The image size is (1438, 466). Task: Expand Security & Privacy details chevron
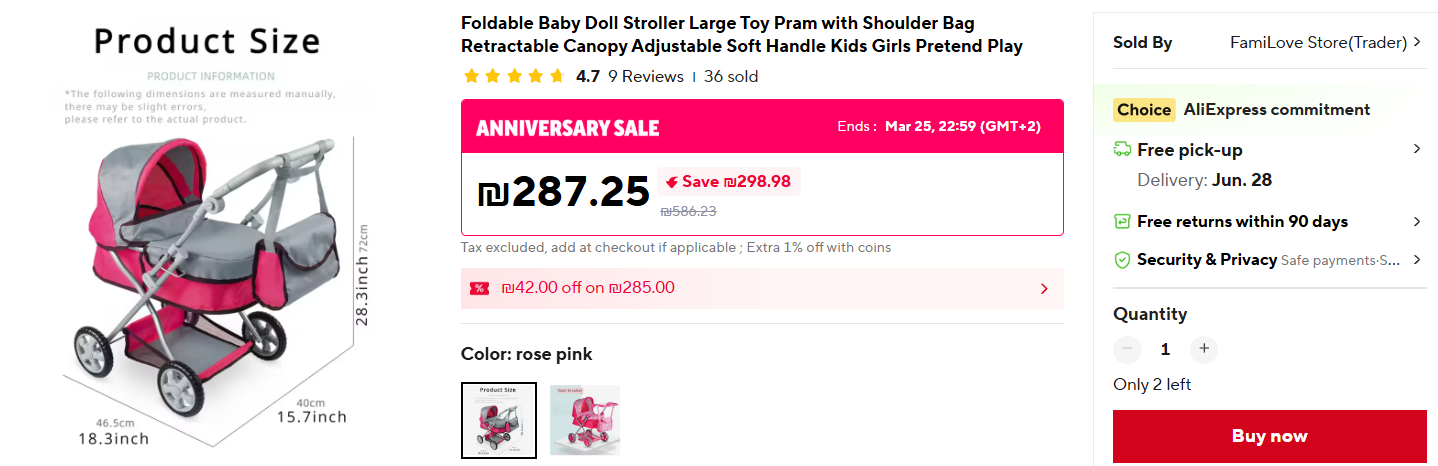click(x=1416, y=260)
